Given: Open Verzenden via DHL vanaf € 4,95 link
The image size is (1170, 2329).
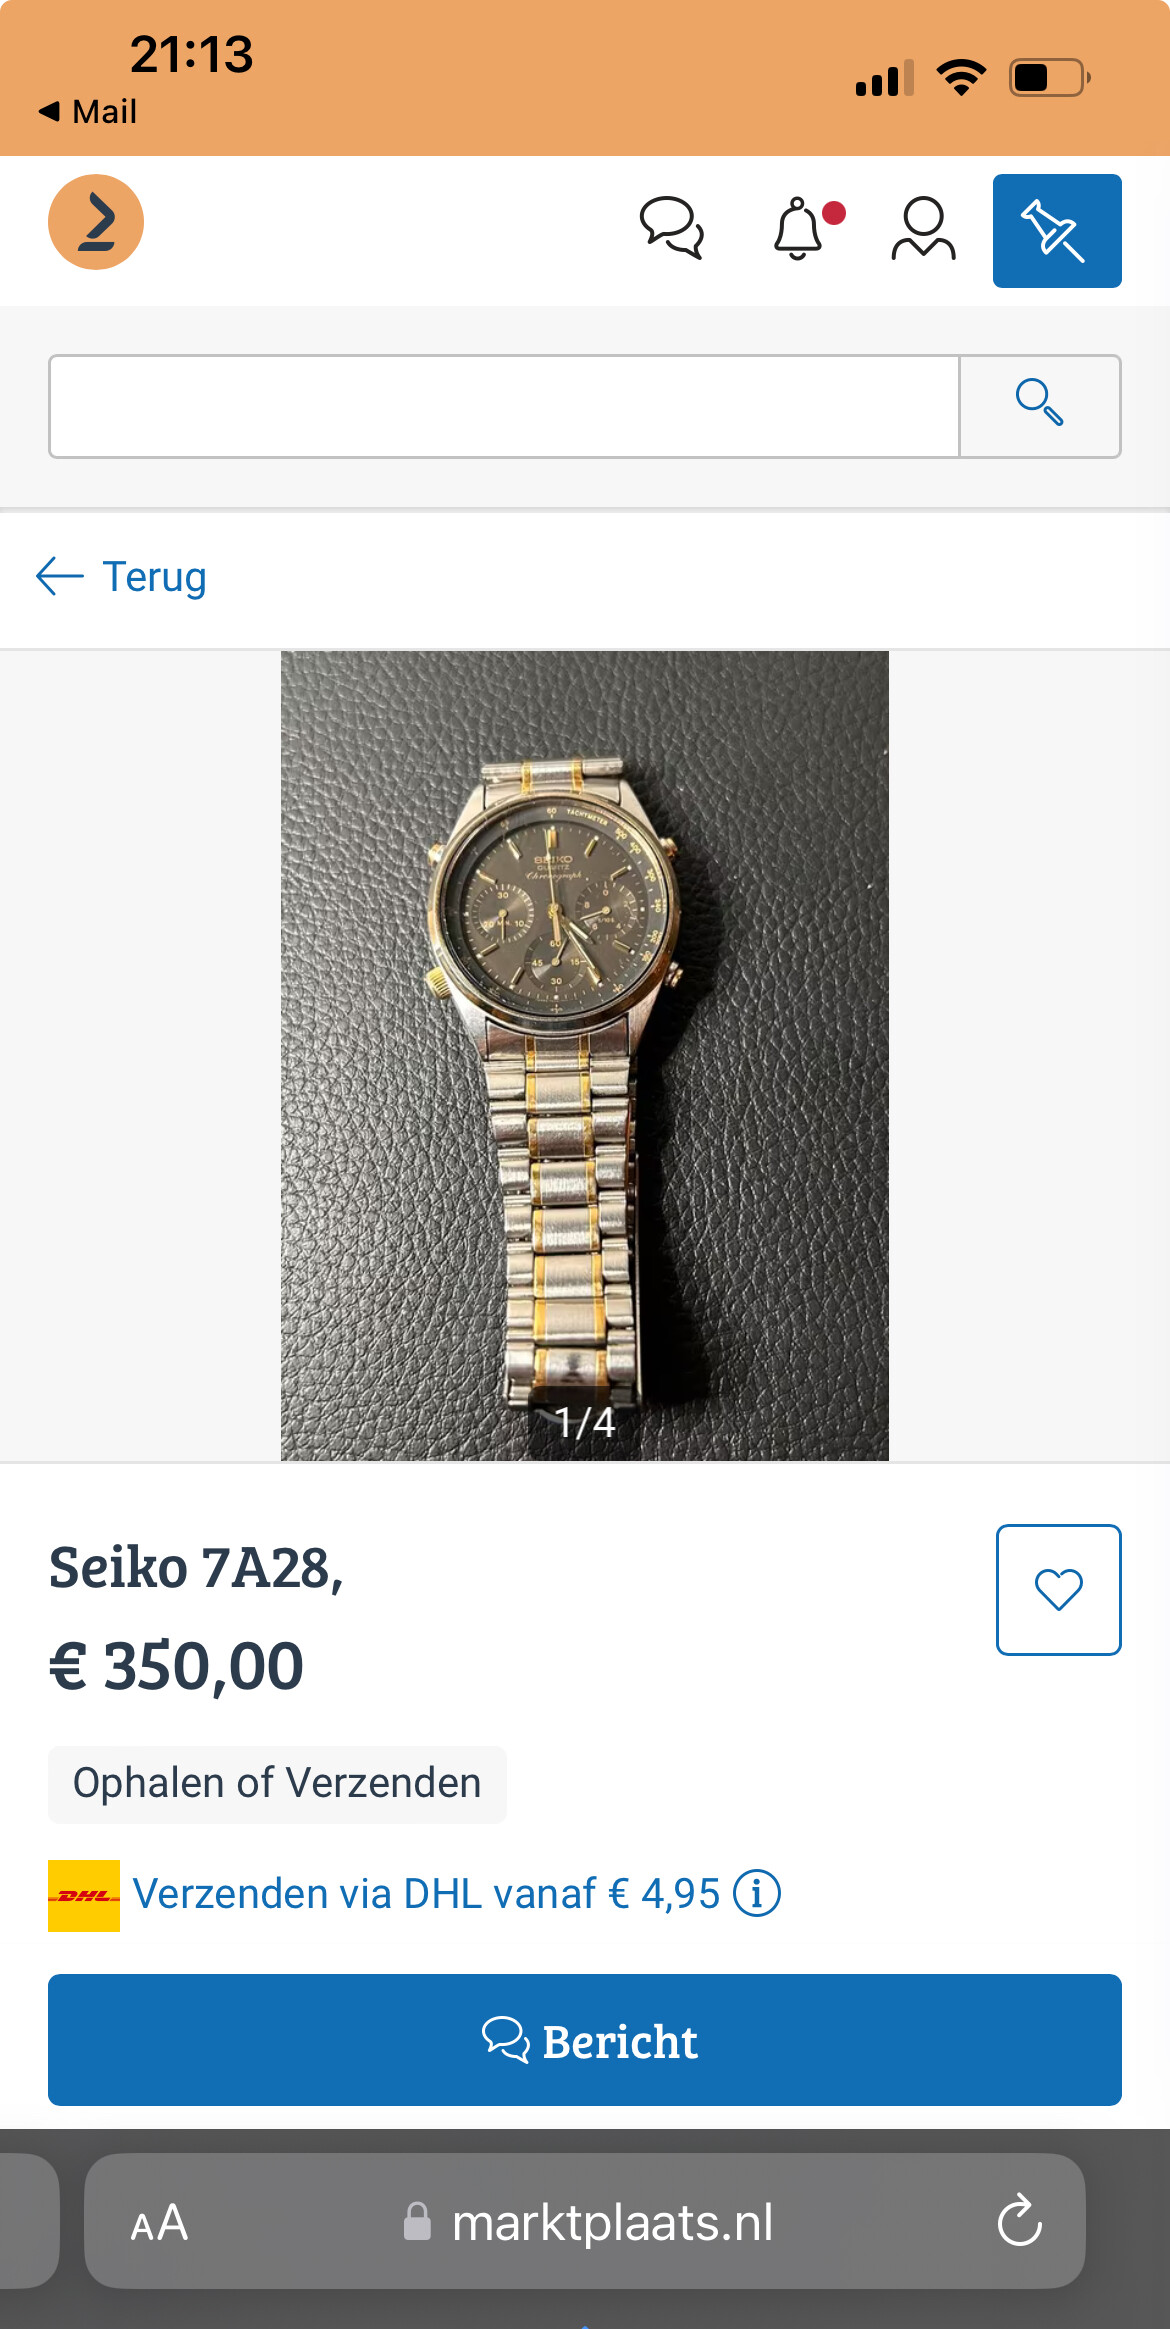Looking at the screenshot, I should tap(426, 1894).
